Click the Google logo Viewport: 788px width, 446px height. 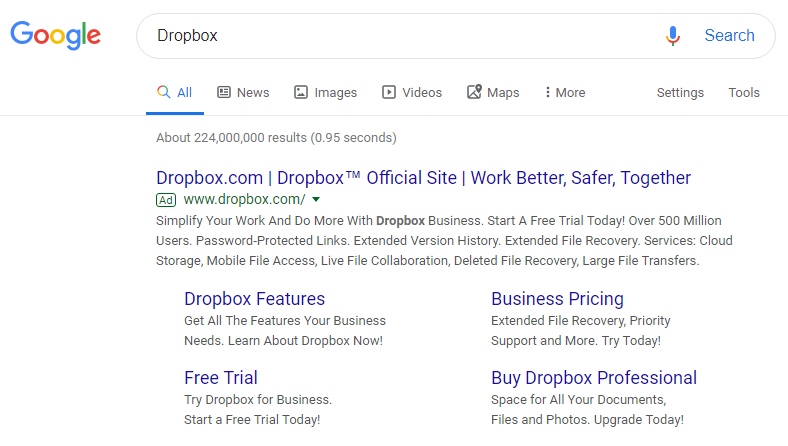click(x=55, y=35)
